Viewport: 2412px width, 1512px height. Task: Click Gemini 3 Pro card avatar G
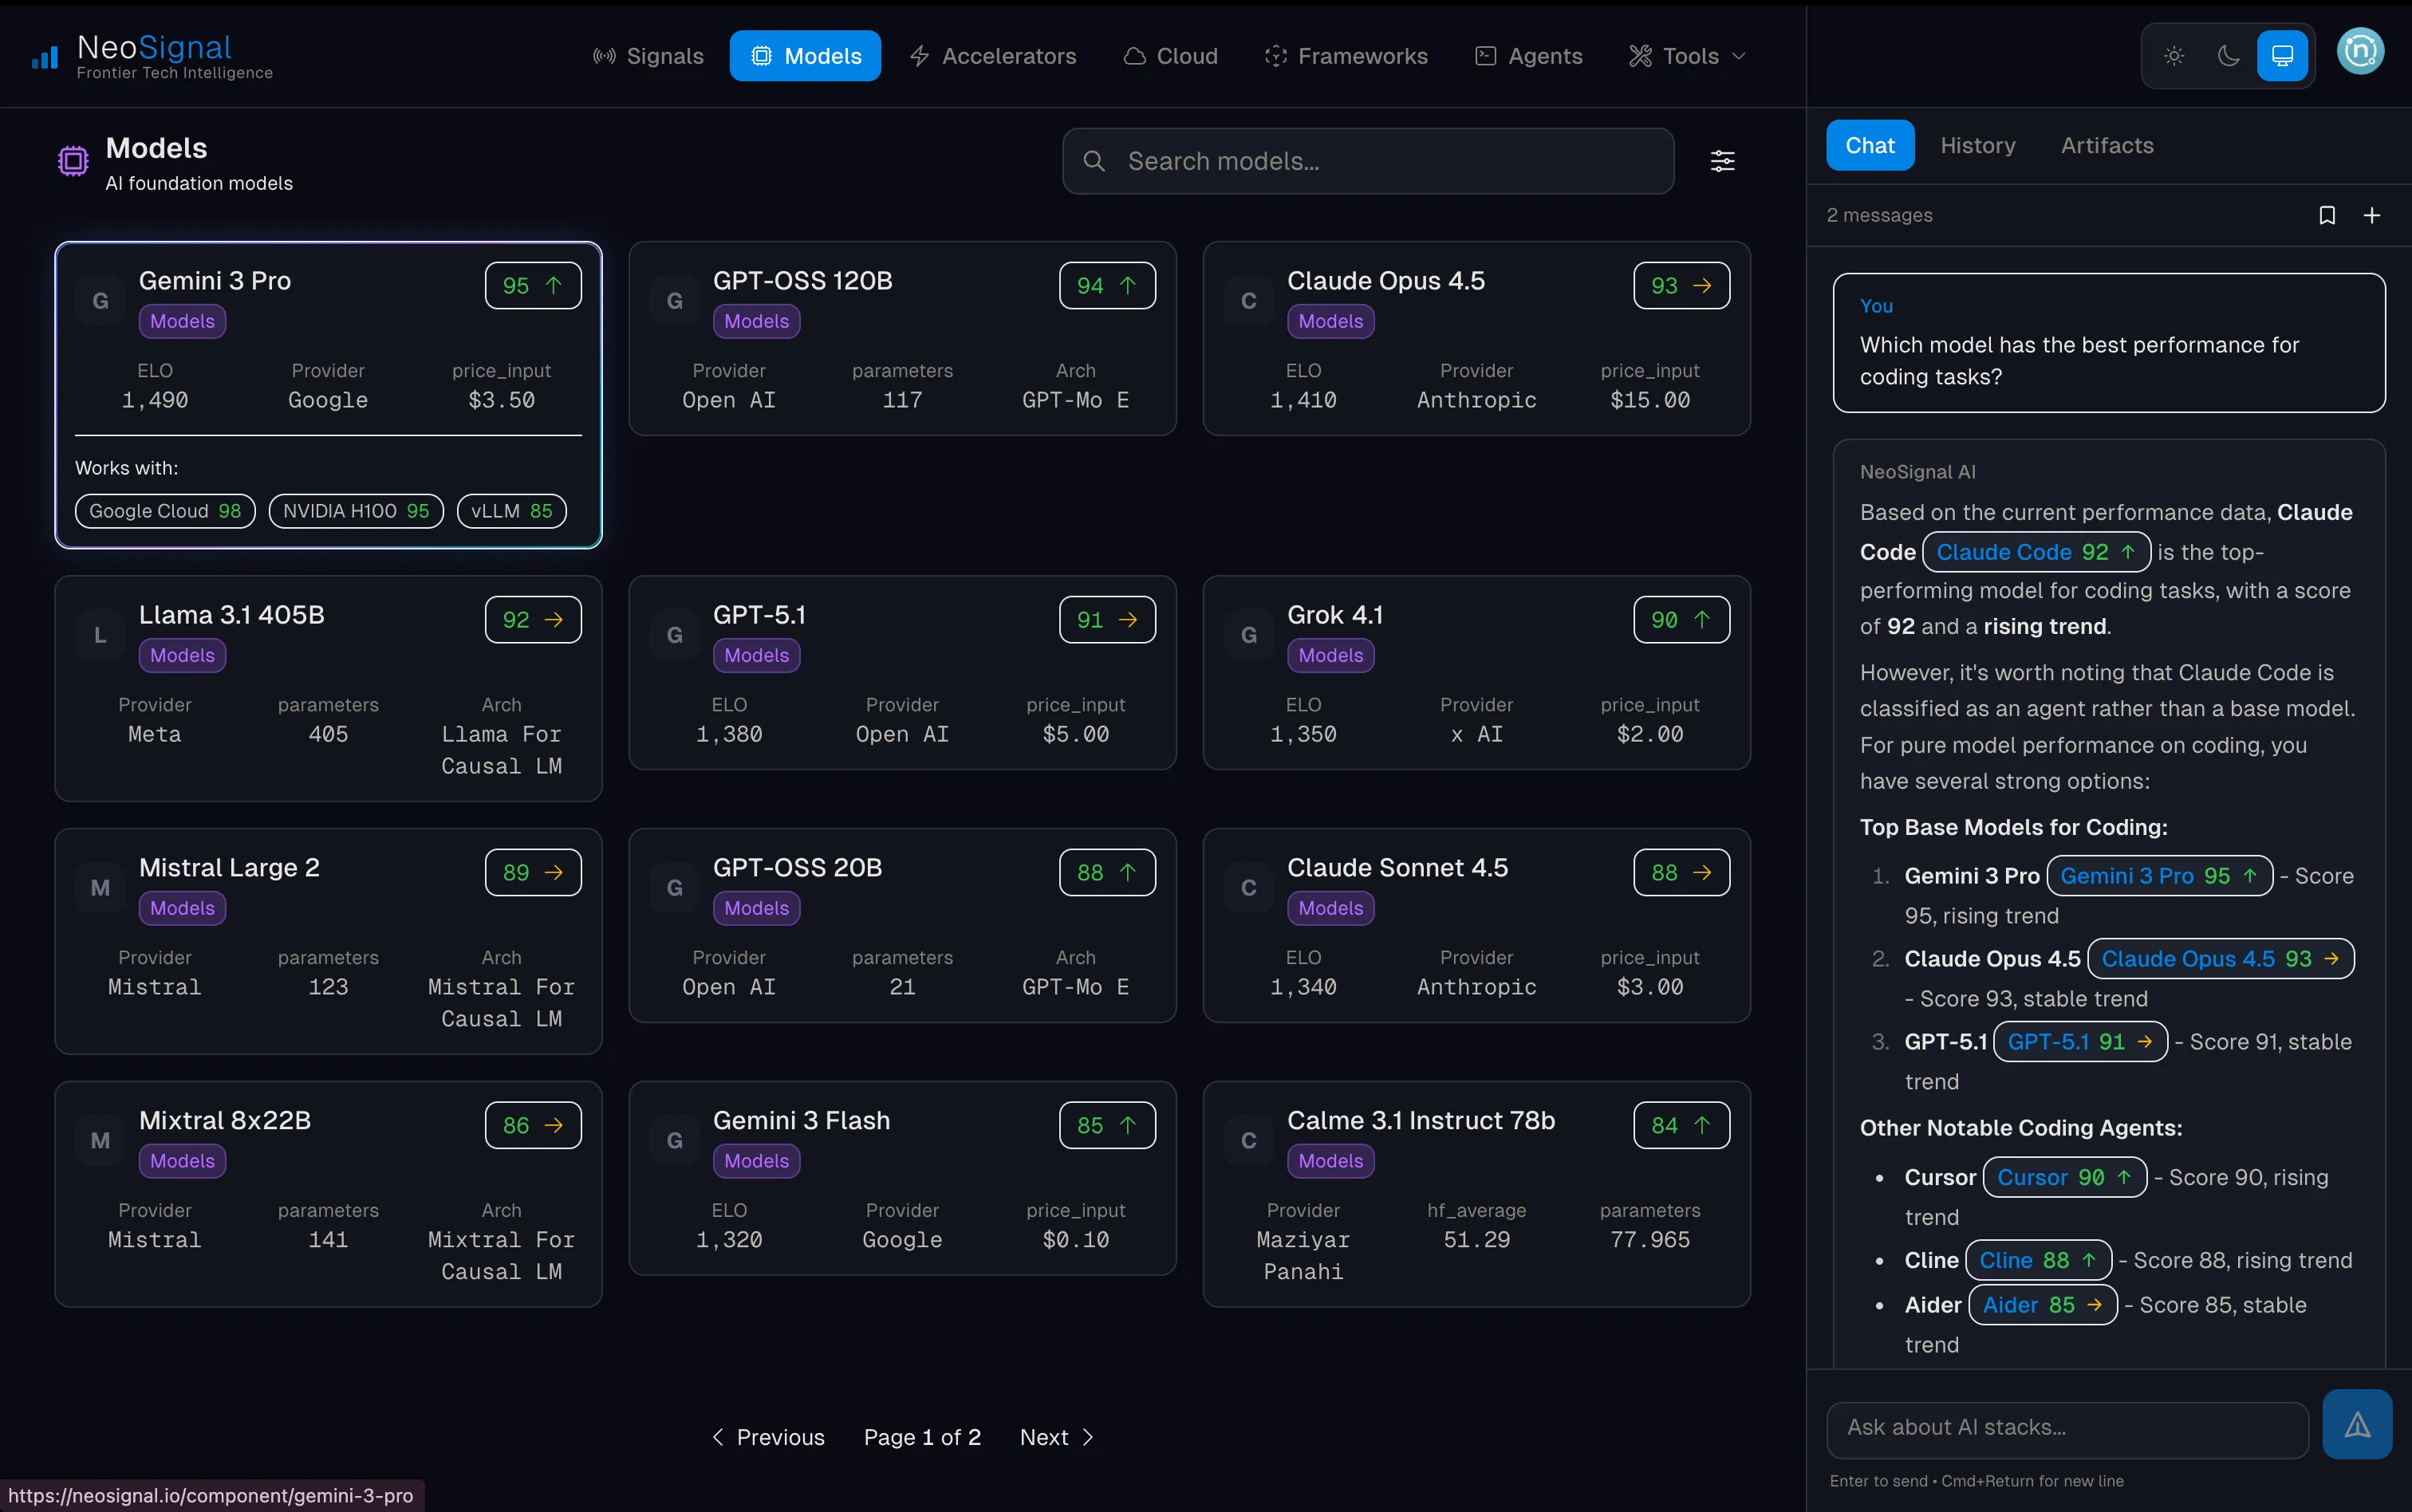tap(100, 301)
